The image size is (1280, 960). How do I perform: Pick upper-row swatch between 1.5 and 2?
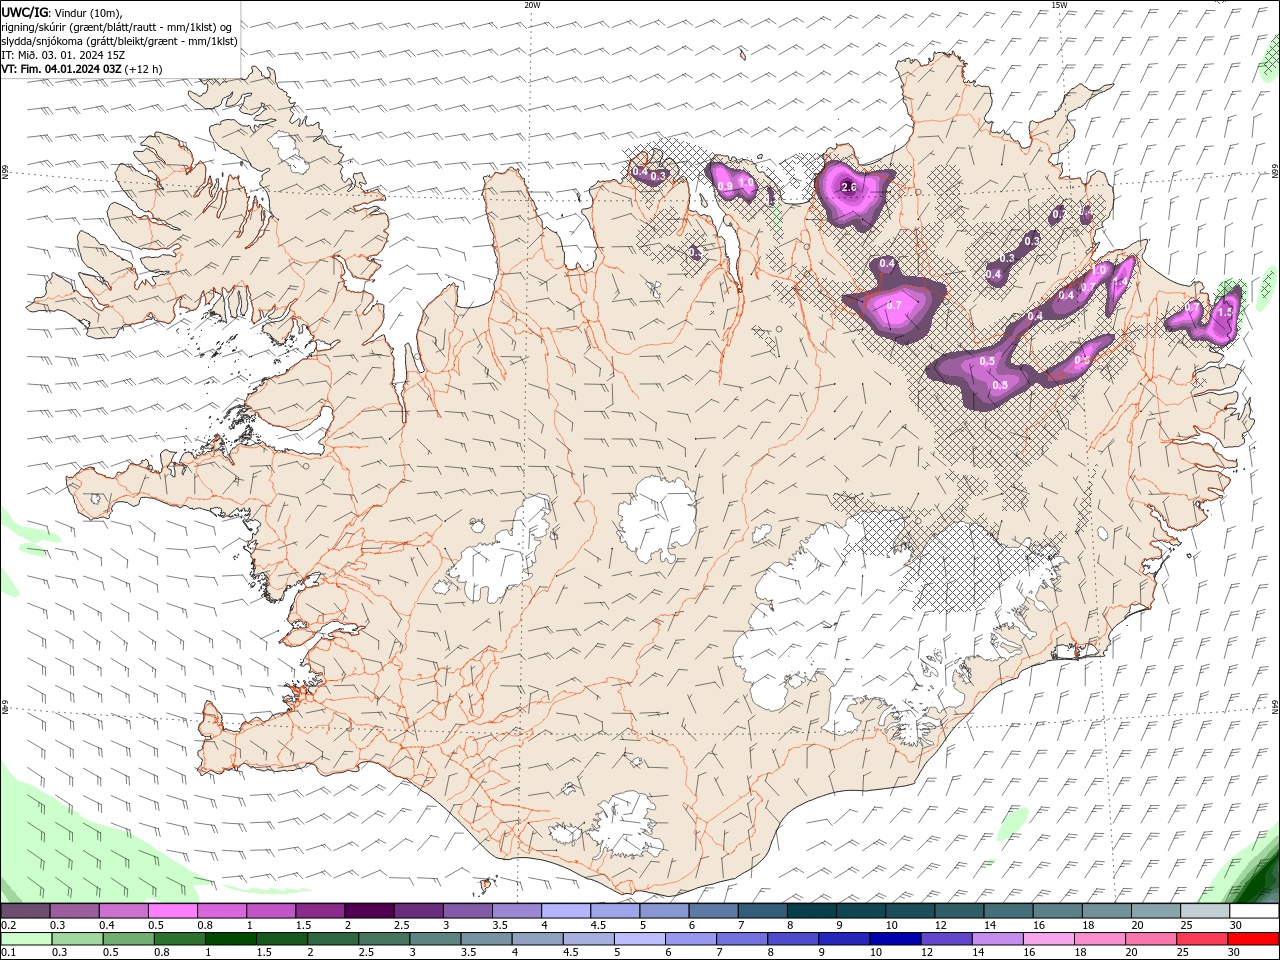point(319,911)
